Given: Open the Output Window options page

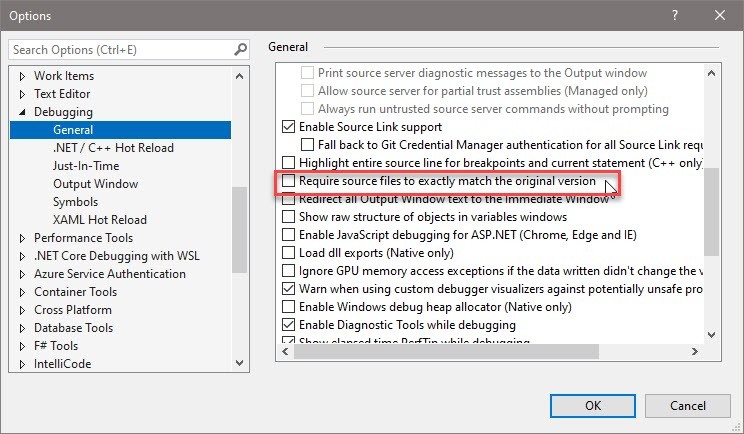Looking at the screenshot, I should [x=96, y=184].
